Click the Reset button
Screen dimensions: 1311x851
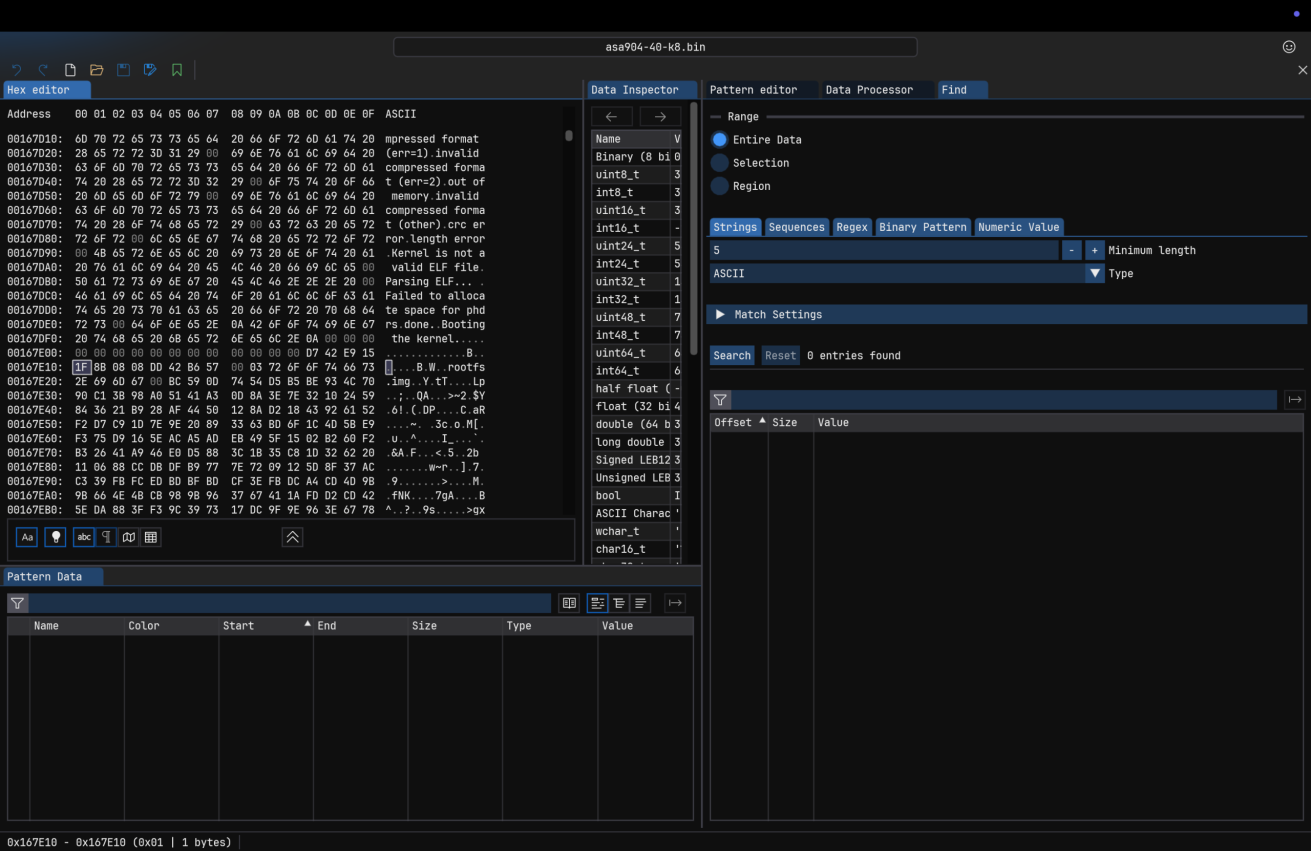pyautogui.click(x=780, y=355)
